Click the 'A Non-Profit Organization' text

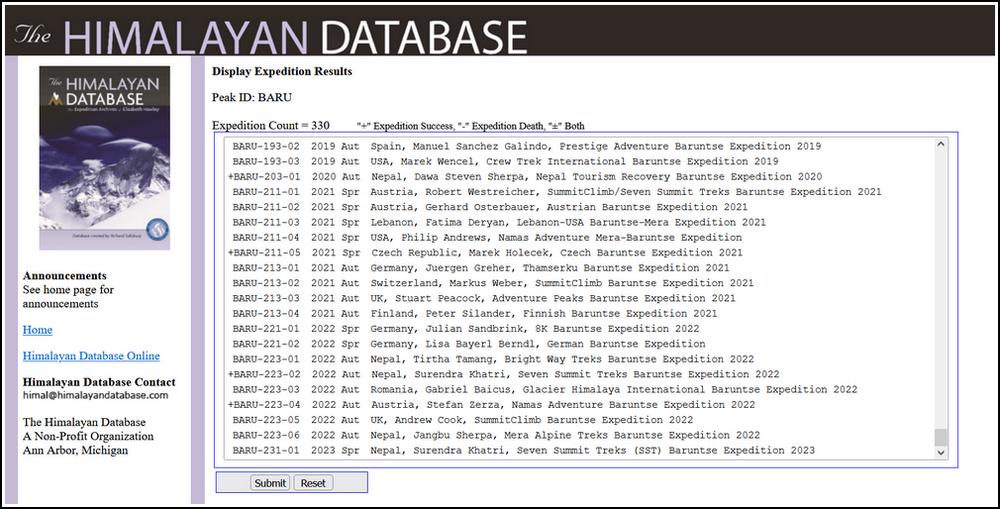[x=88, y=436]
